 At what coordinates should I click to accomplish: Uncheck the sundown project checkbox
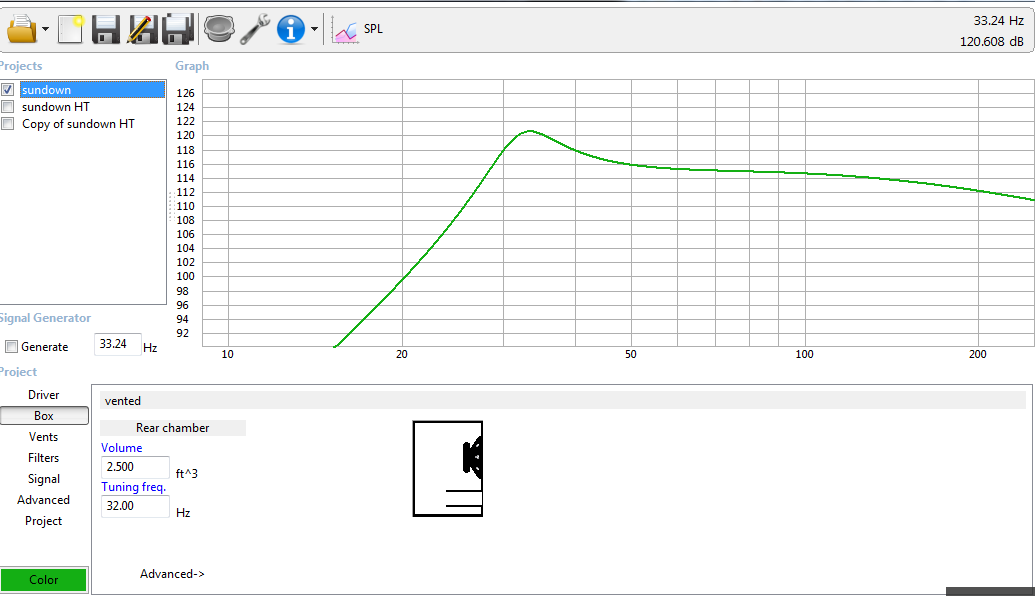pyautogui.click(x=8, y=89)
